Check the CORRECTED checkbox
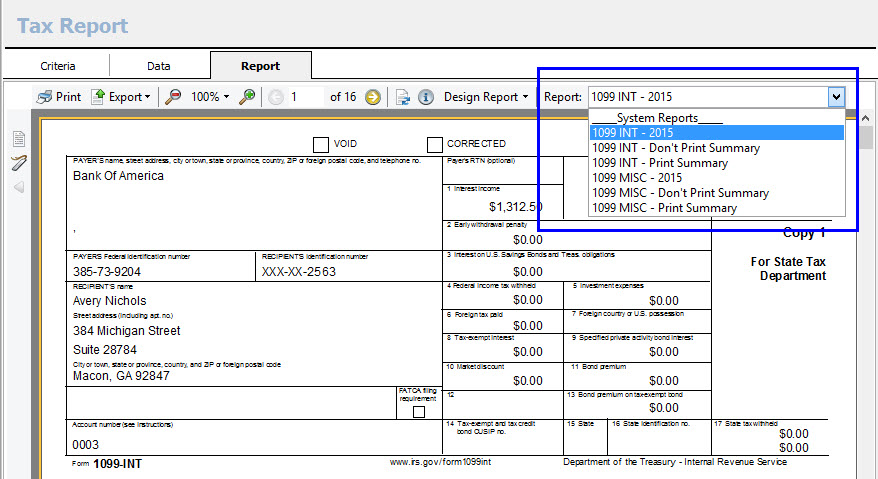878x479 pixels. 434,144
